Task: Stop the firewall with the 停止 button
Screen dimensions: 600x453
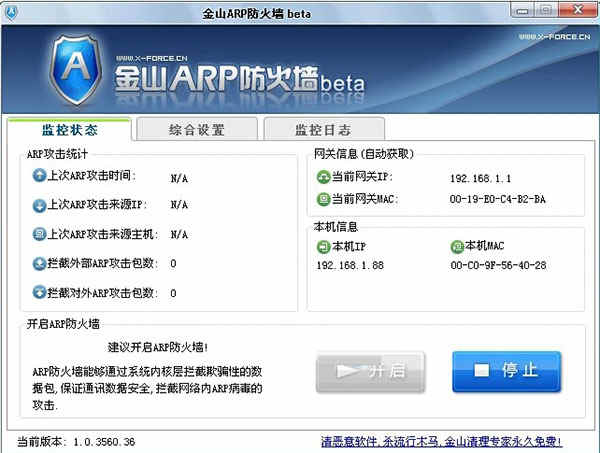Action: [507, 372]
